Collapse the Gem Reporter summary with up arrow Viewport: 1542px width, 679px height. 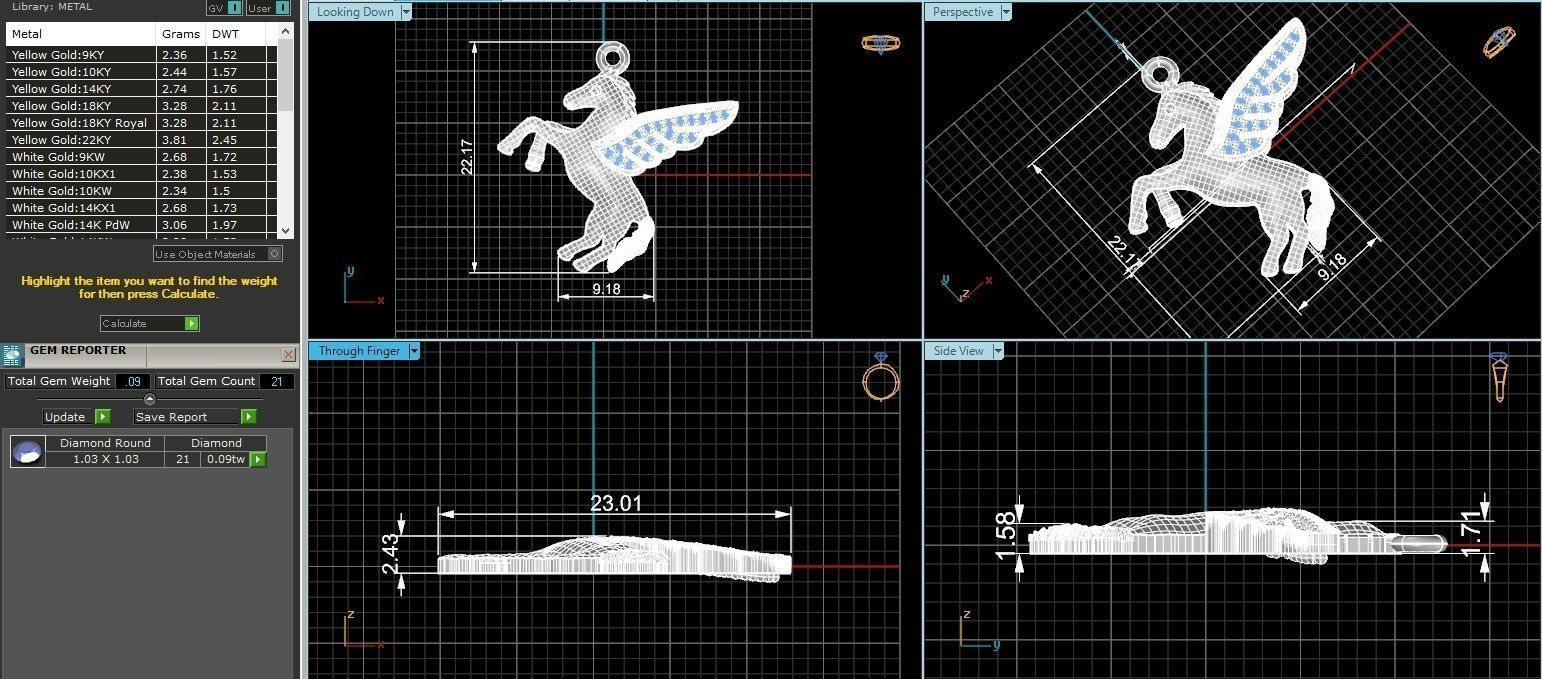pyautogui.click(x=150, y=399)
